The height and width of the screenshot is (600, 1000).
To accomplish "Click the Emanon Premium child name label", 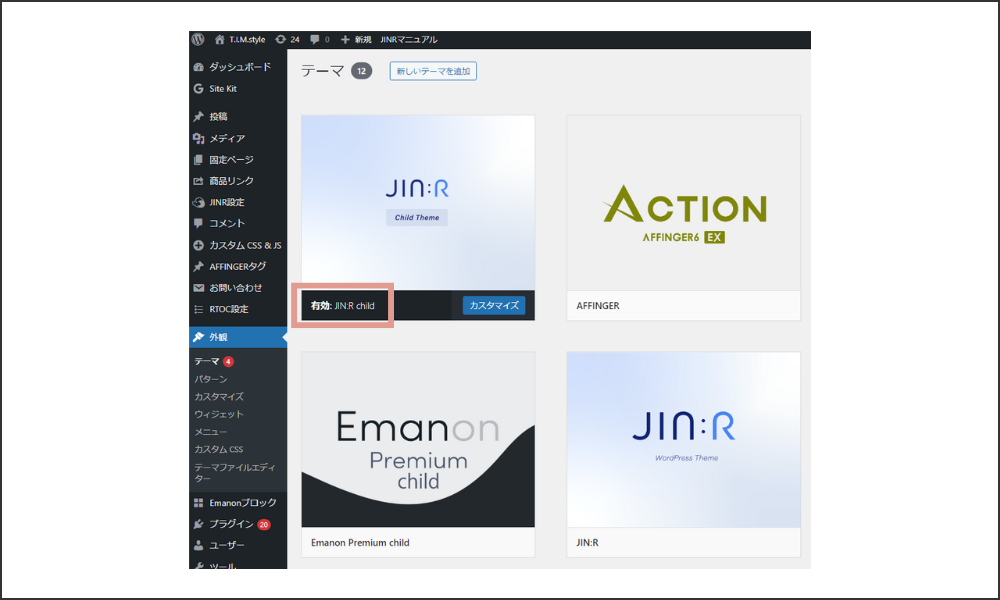I will pyautogui.click(x=360, y=543).
